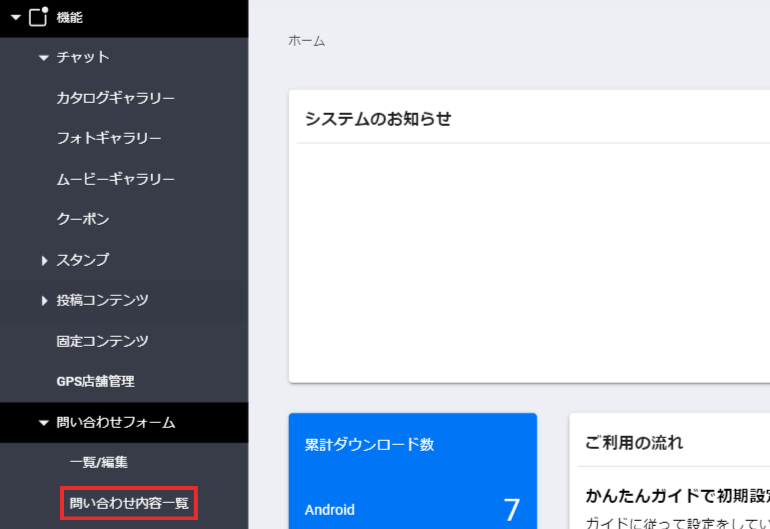Open 一覧/編集 under 問い合わせフォーム

point(98,462)
